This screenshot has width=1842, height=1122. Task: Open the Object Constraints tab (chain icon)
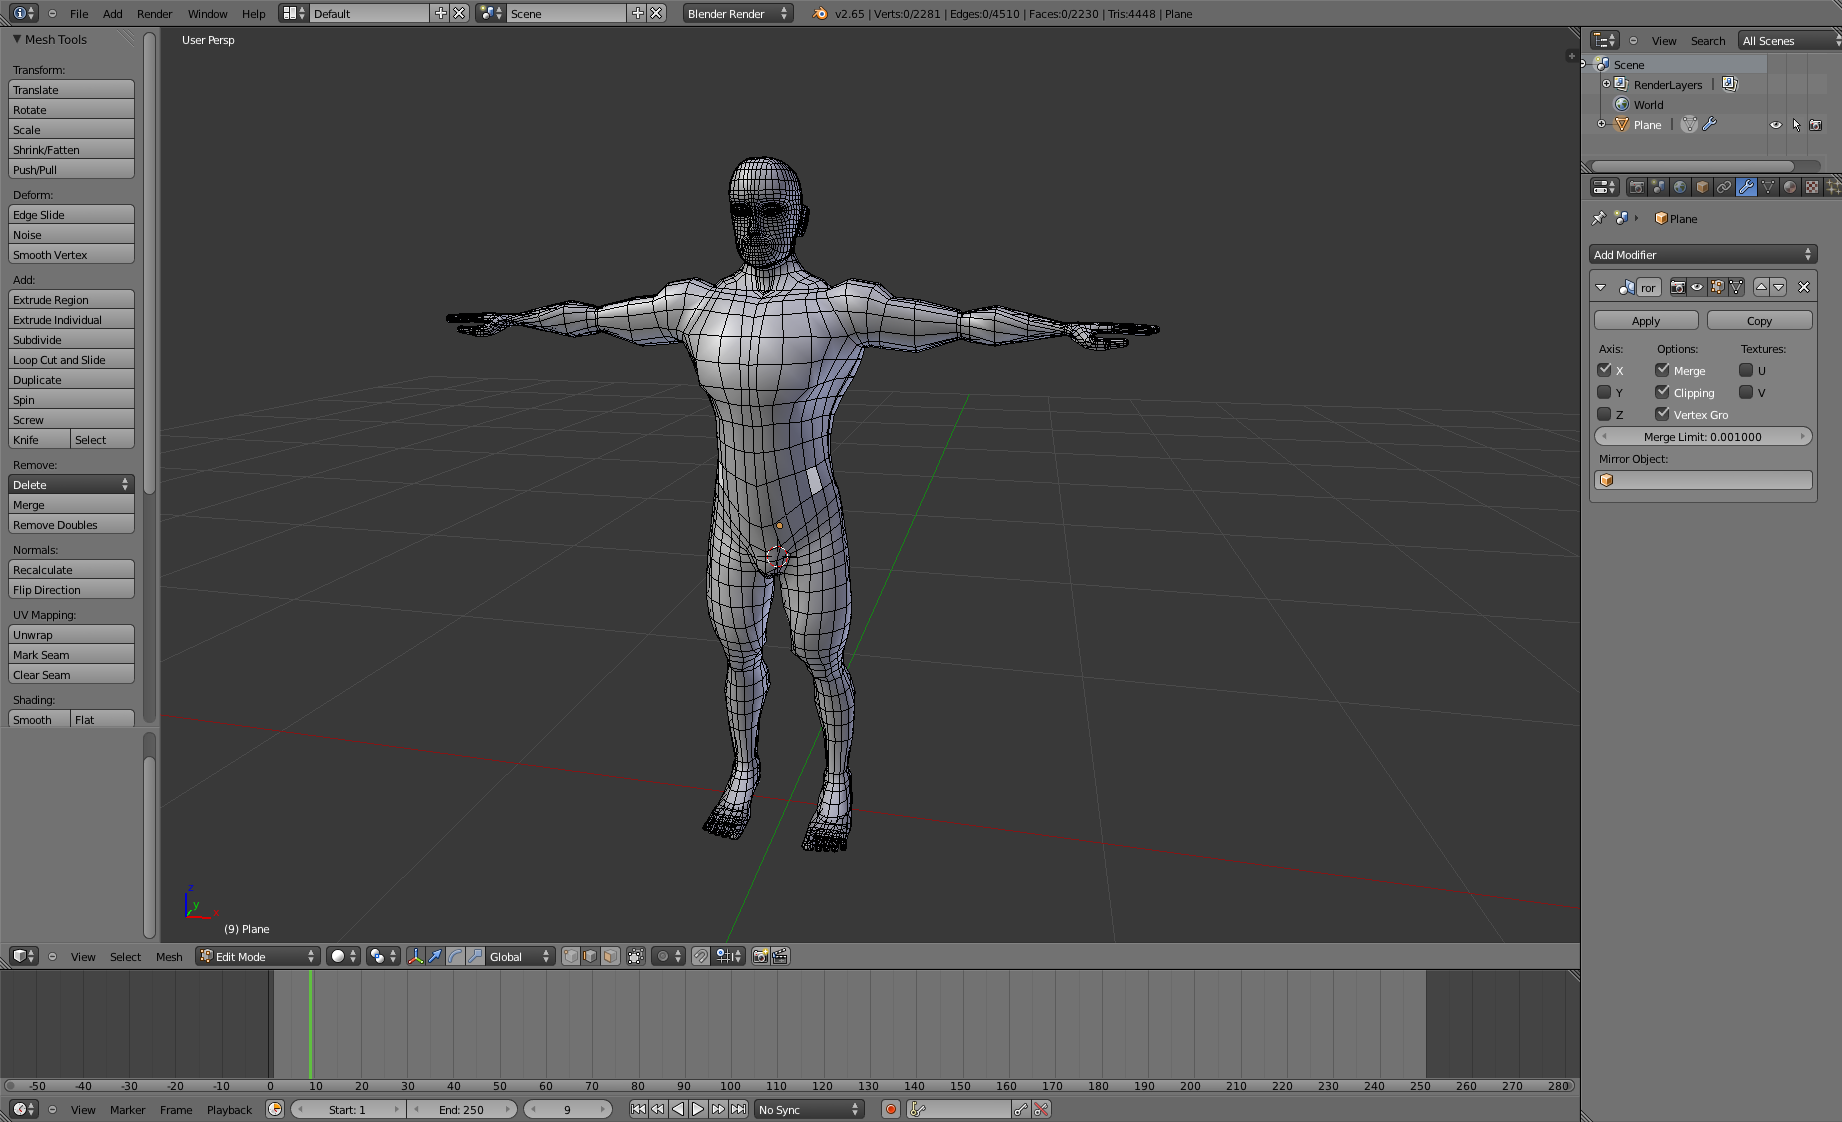click(x=1724, y=187)
